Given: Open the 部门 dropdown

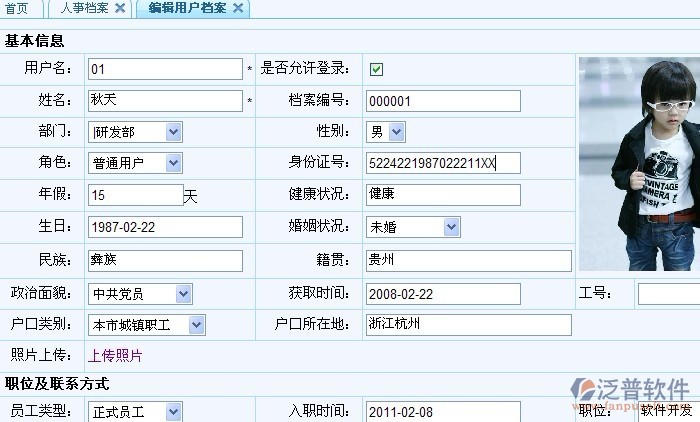Looking at the screenshot, I should pos(174,132).
